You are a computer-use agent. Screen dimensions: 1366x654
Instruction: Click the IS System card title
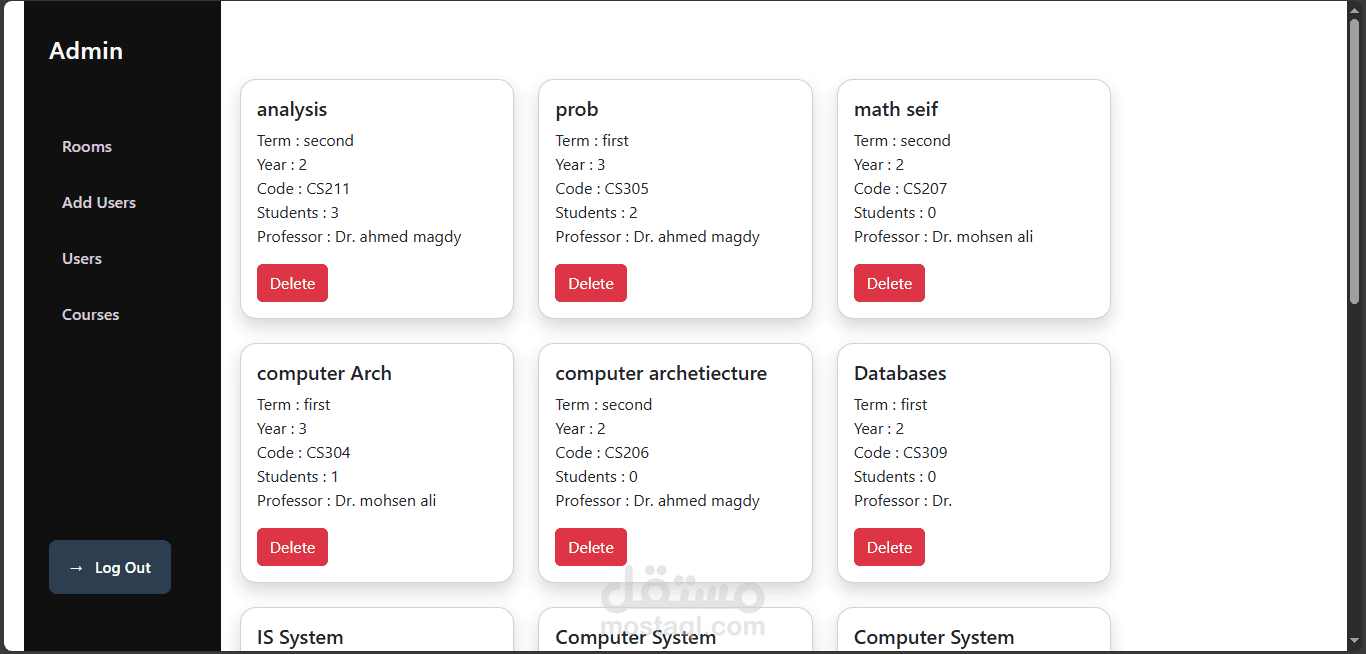tap(300, 638)
